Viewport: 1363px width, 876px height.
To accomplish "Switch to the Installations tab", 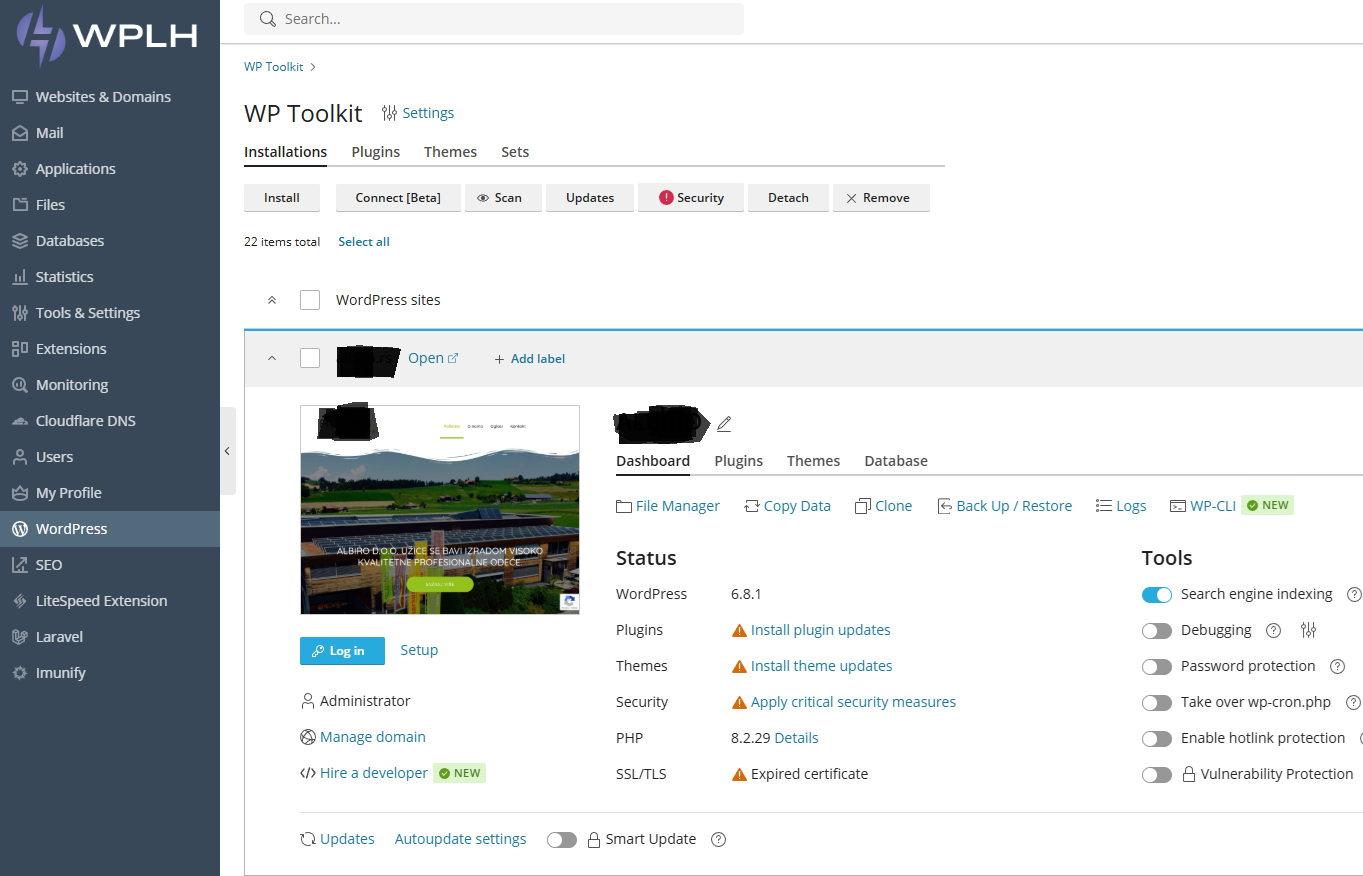I will click(x=285, y=152).
